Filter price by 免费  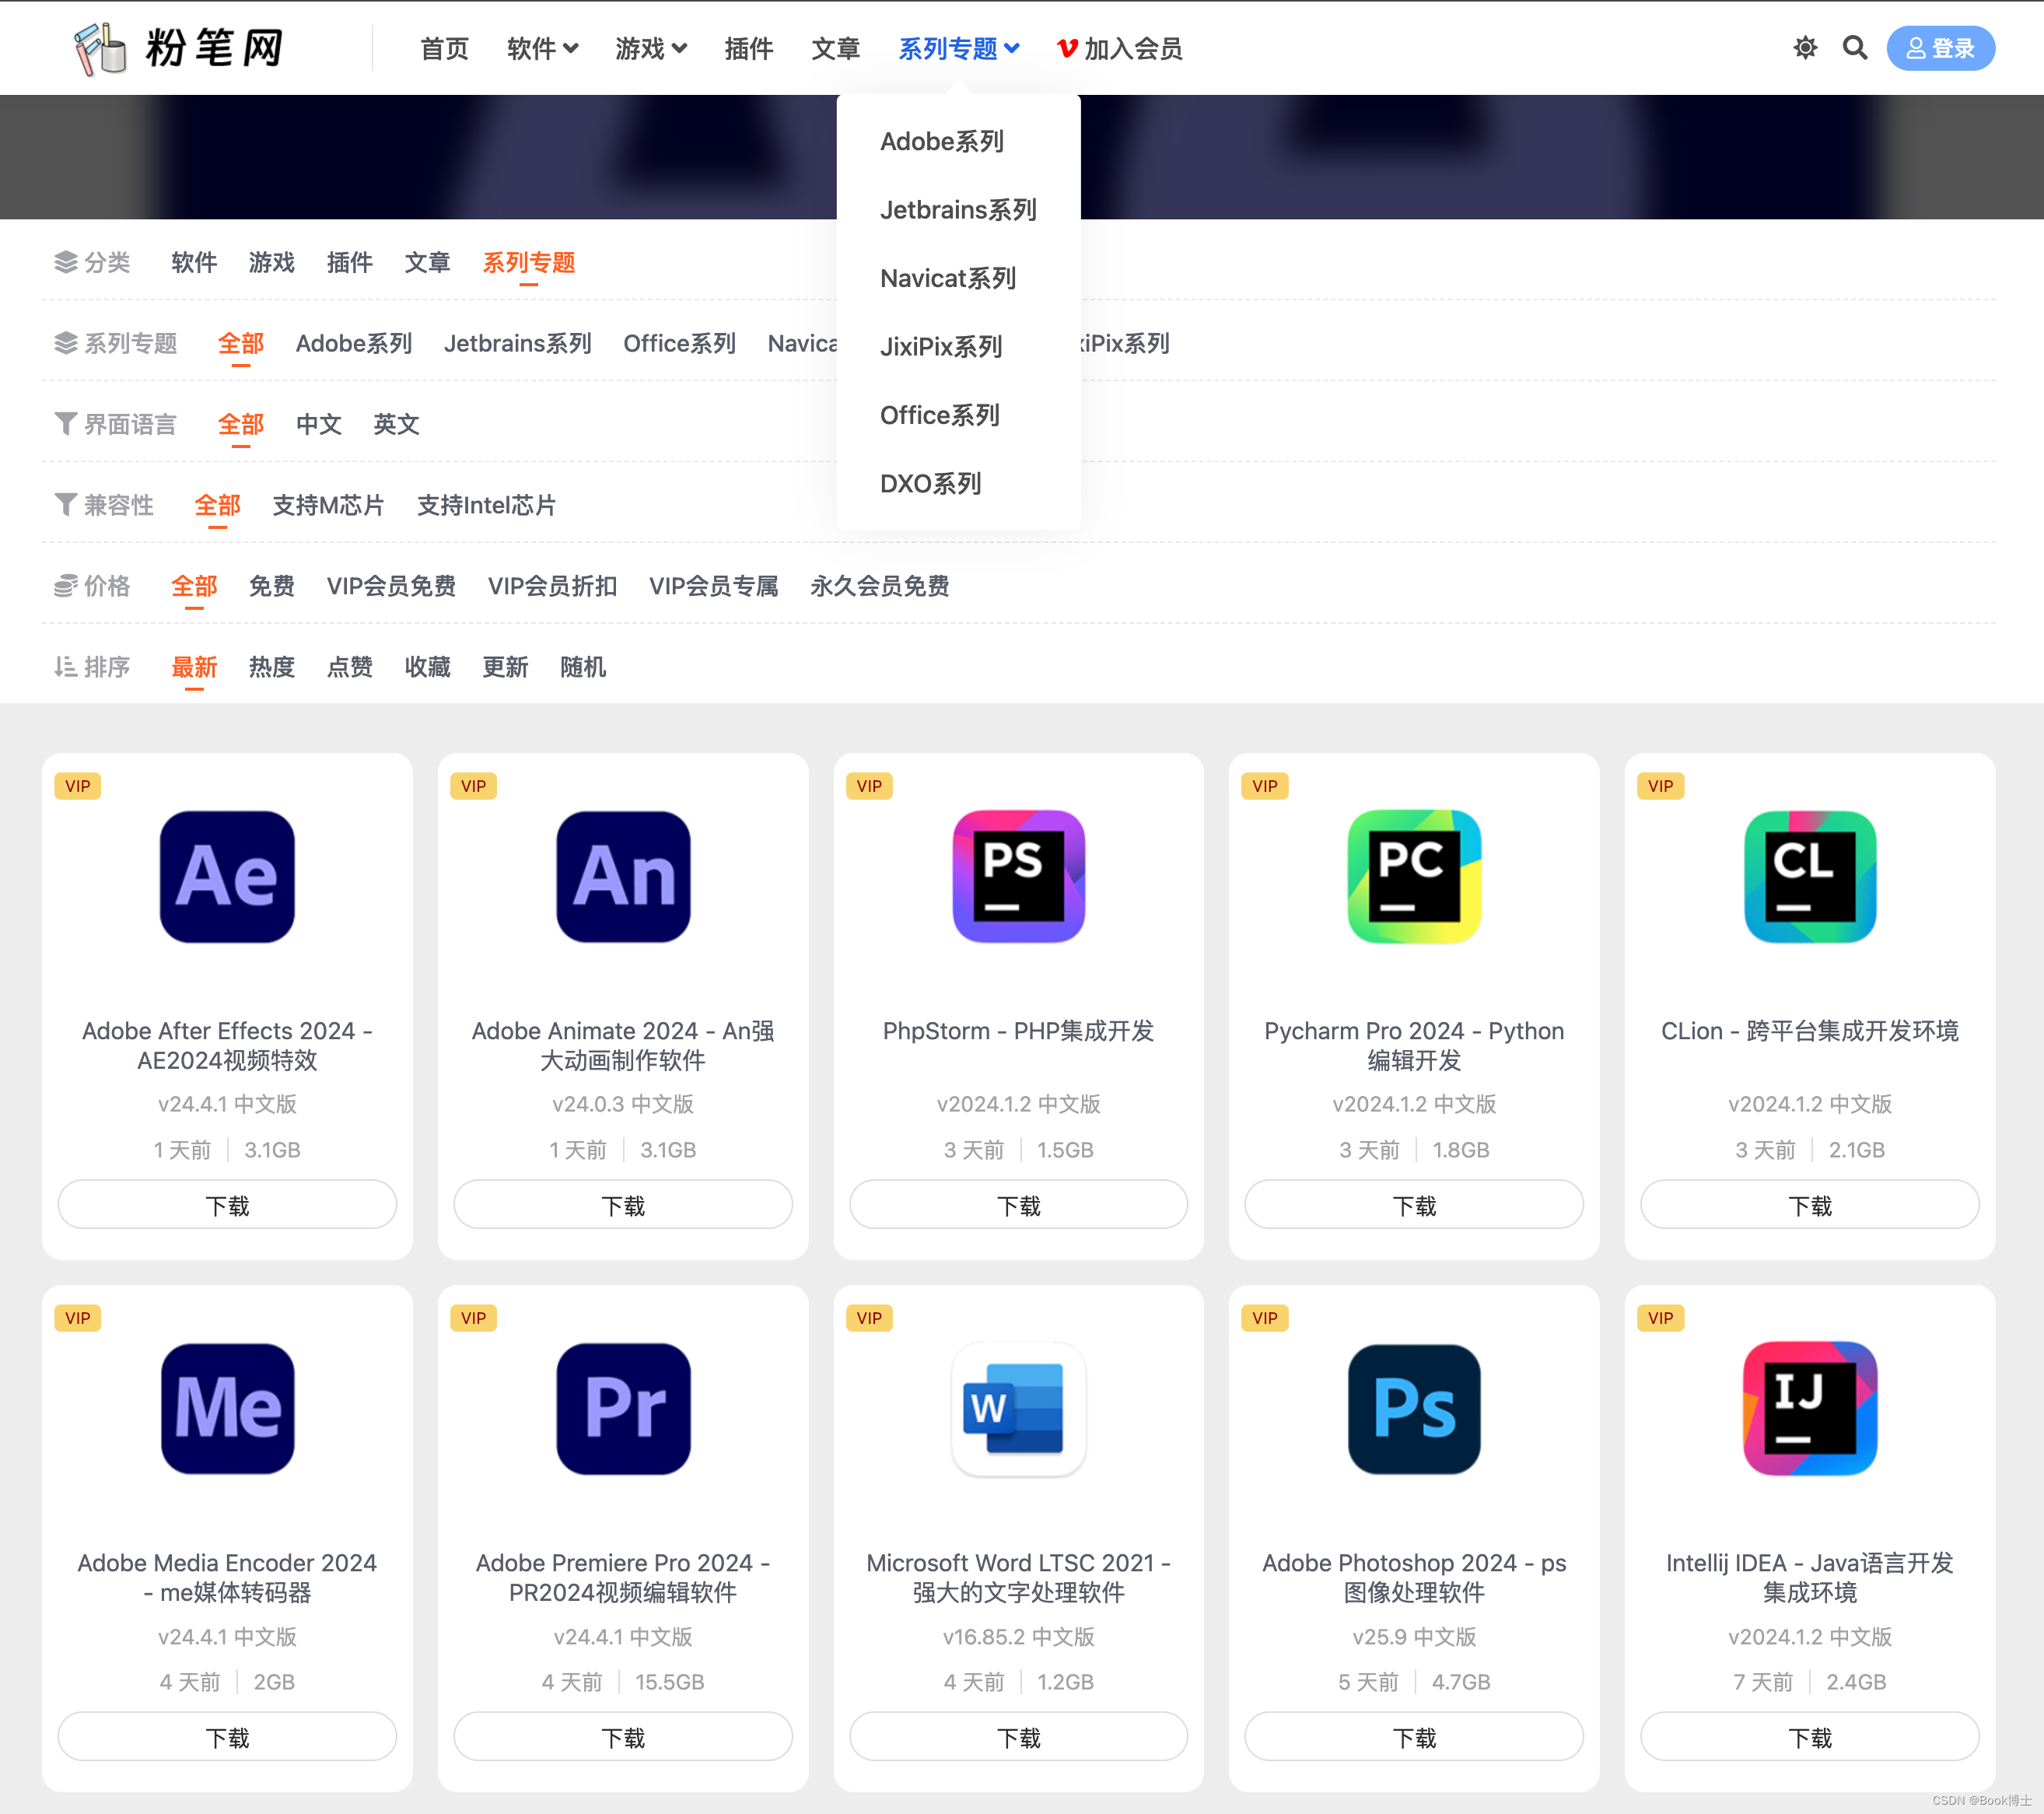click(272, 586)
